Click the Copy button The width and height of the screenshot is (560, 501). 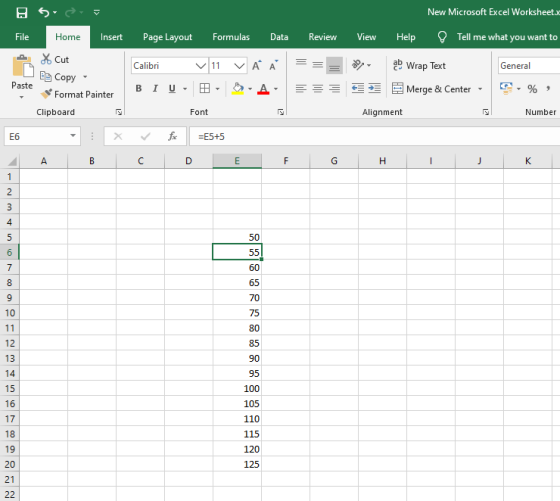[58, 77]
